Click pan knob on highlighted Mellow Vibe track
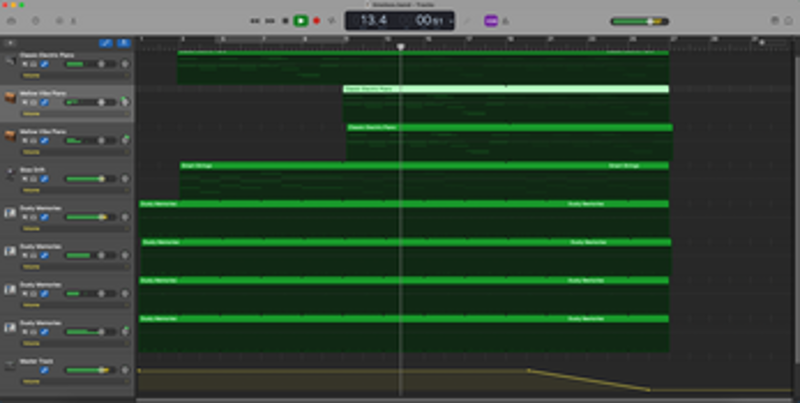800x403 pixels. click(124, 102)
